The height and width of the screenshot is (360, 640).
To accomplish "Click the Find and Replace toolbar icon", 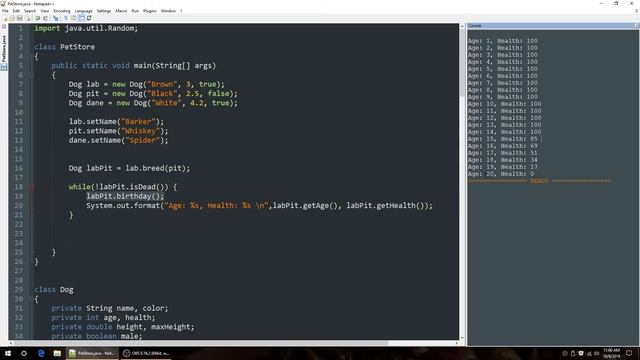I will point(56,18).
